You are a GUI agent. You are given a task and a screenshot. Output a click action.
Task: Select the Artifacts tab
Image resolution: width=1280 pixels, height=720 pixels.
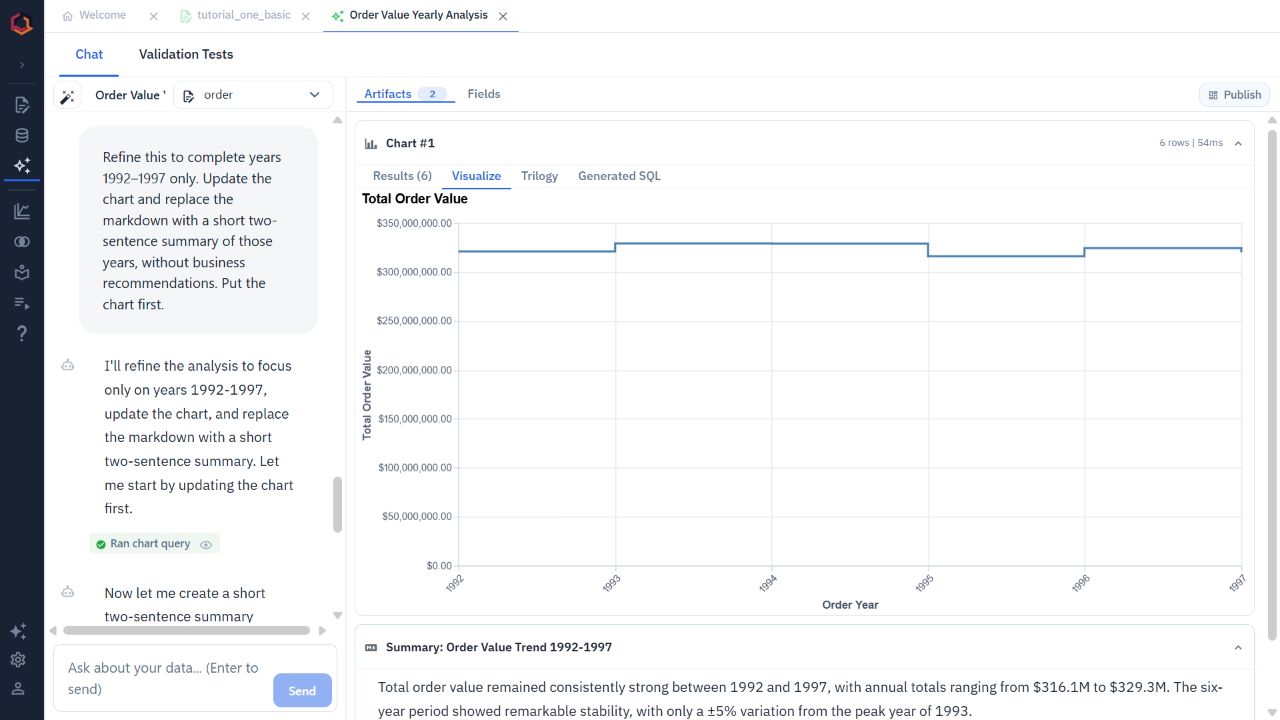(x=405, y=94)
